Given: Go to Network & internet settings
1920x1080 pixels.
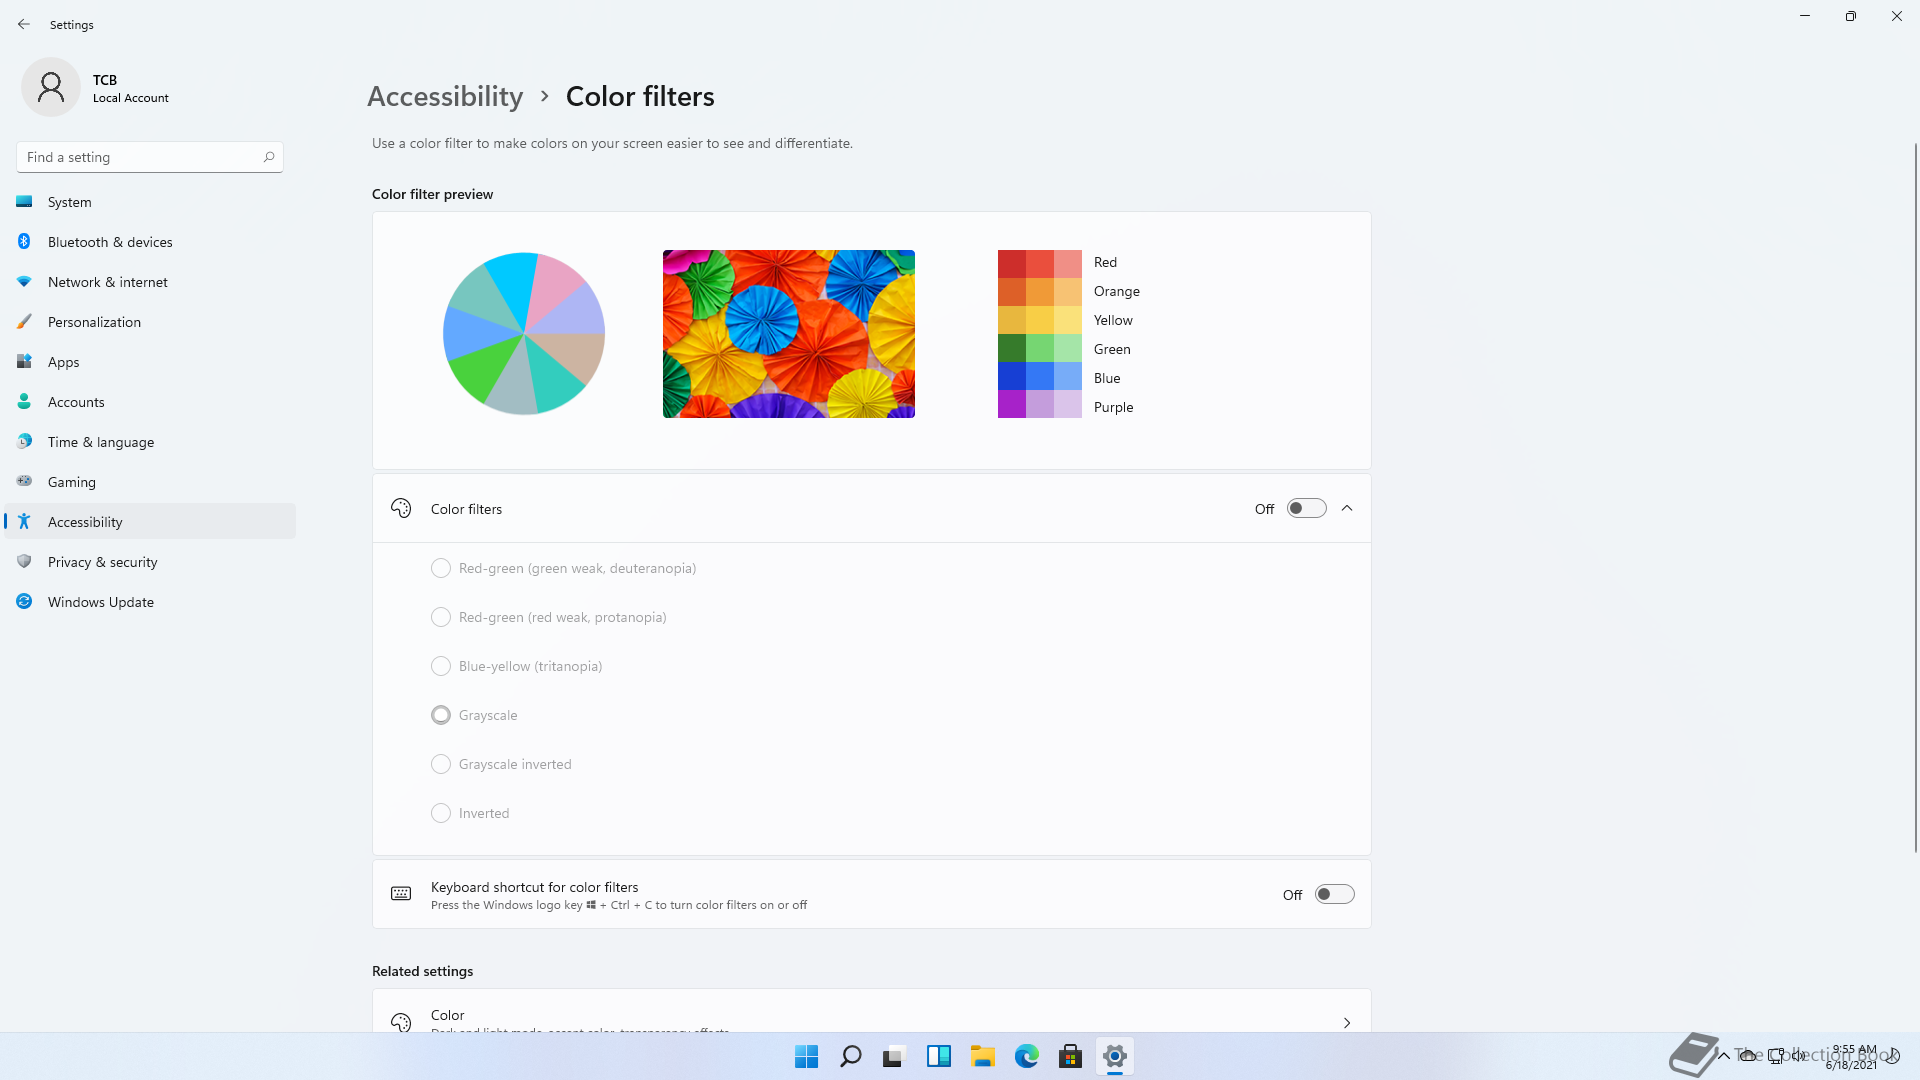Looking at the screenshot, I should [150, 282].
